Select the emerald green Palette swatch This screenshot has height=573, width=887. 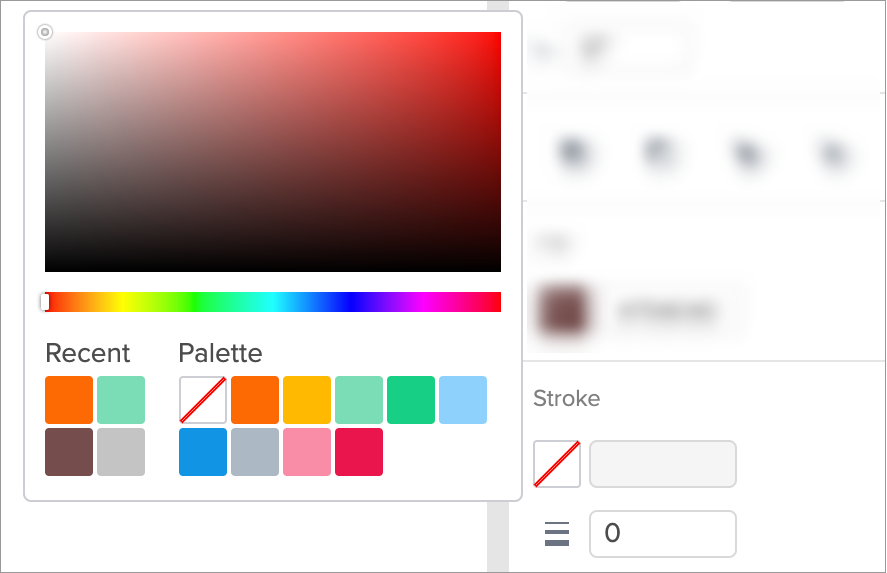tap(411, 400)
